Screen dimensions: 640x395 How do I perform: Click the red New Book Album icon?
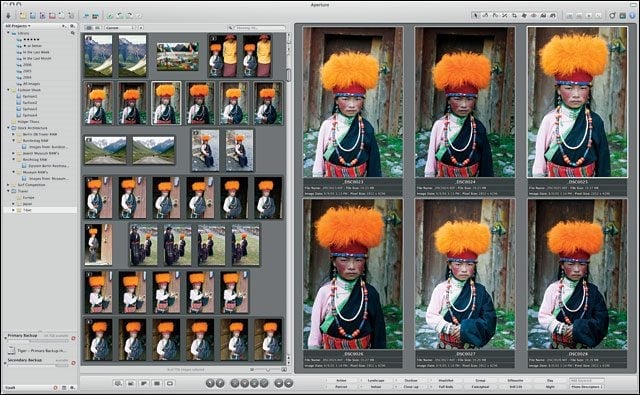pyautogui.click(x=52, y=16)
